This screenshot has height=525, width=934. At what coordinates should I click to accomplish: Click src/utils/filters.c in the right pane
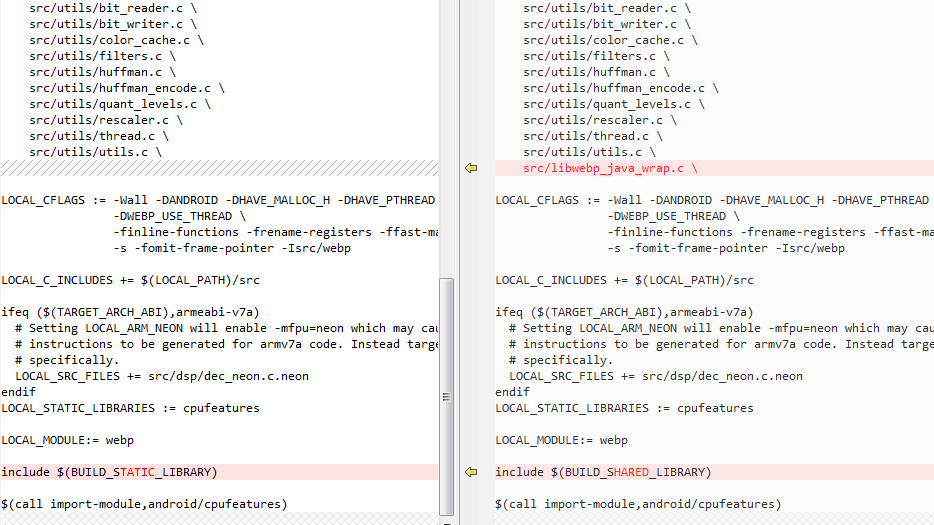596,56
